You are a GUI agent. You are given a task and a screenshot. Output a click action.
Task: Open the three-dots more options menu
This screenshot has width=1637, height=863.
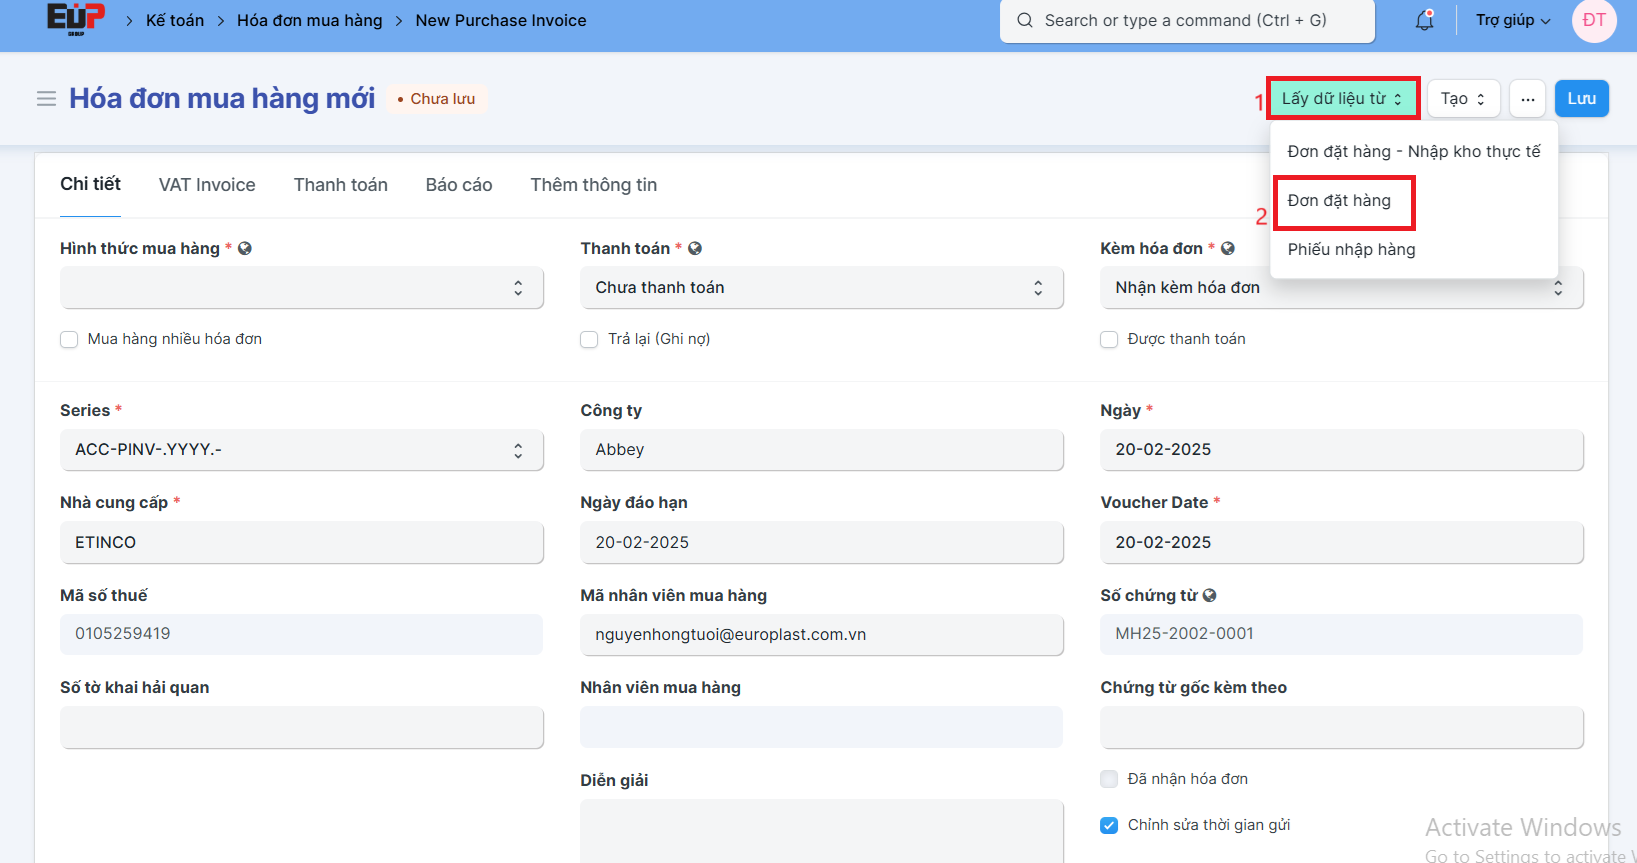tap(1527, 99)
